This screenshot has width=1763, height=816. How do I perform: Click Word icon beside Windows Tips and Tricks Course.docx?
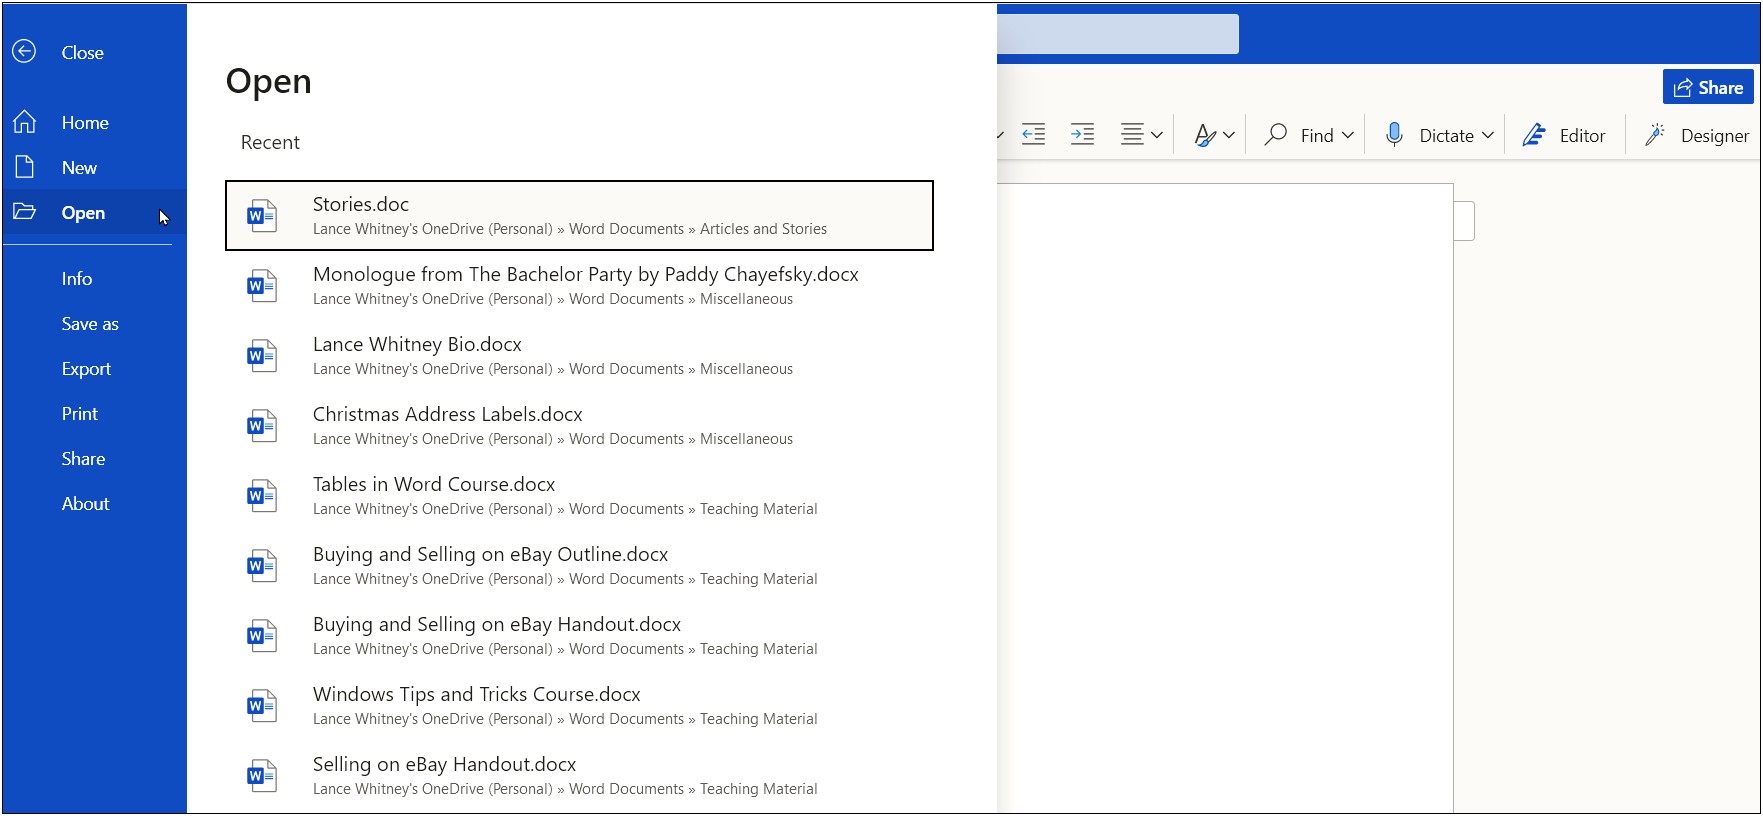[262, 705]
